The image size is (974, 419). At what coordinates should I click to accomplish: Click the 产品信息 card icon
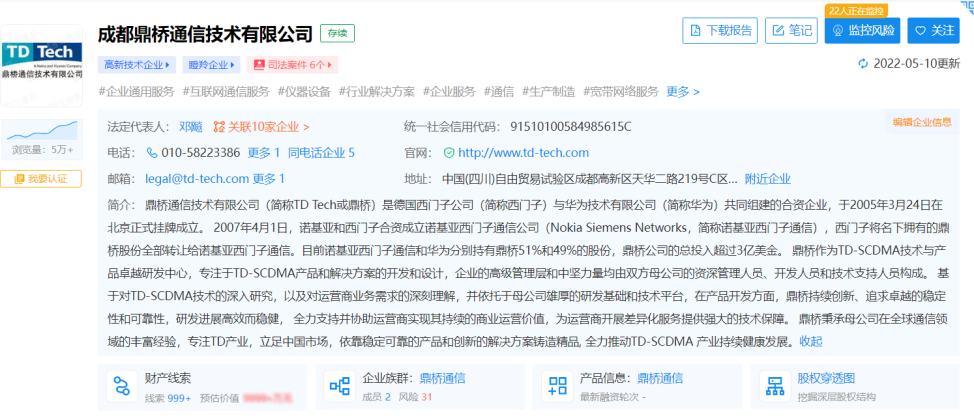coord(557,386)
